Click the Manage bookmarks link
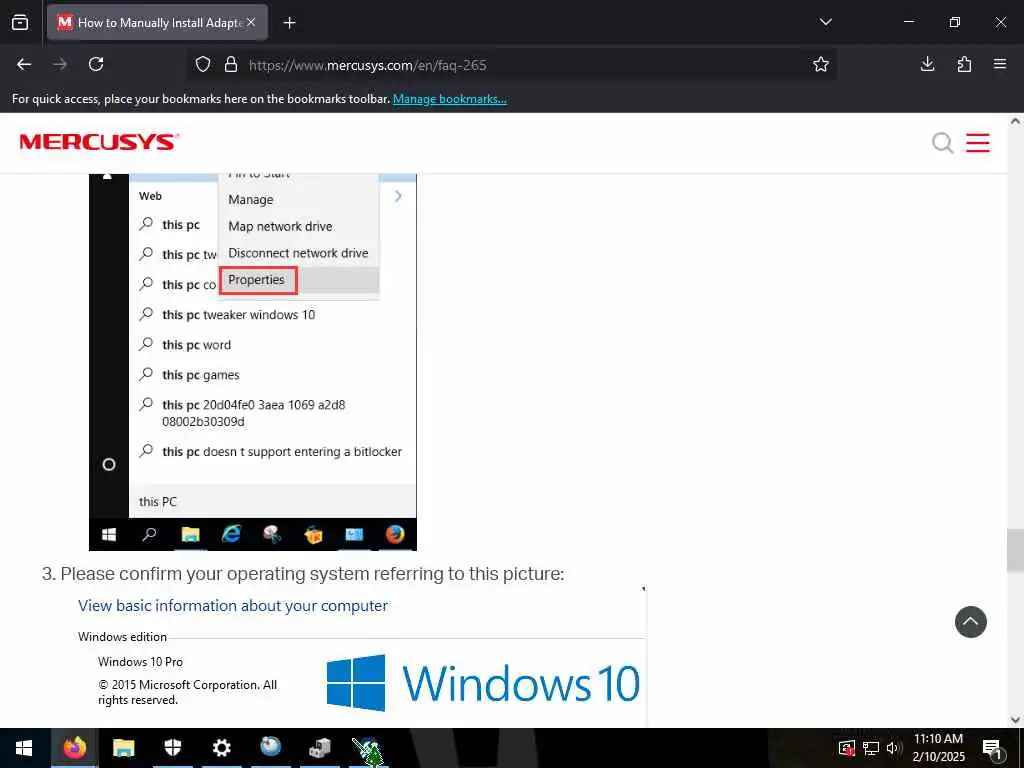This screenshot has width=1024, height=768. point(449,99)
